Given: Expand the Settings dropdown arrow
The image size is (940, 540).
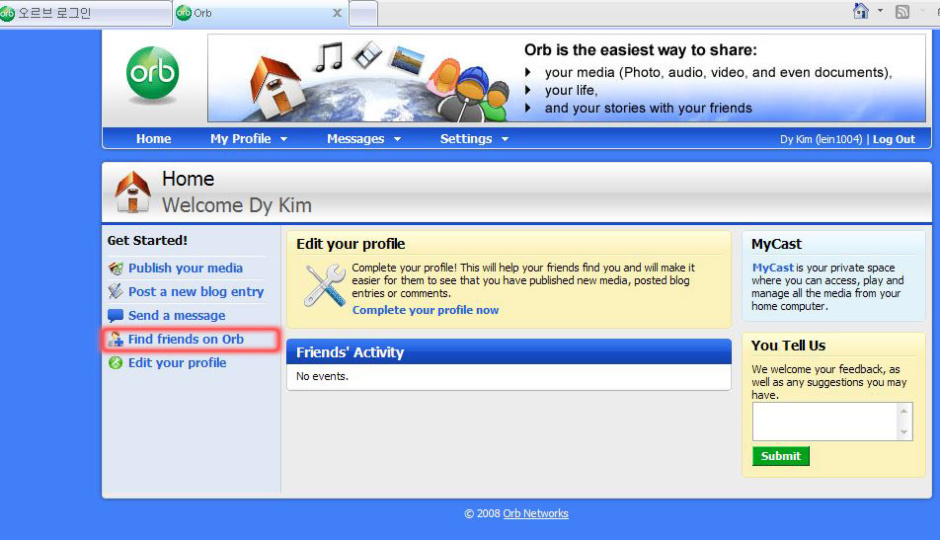Looking at the screenshot, I should coord(505,139).
